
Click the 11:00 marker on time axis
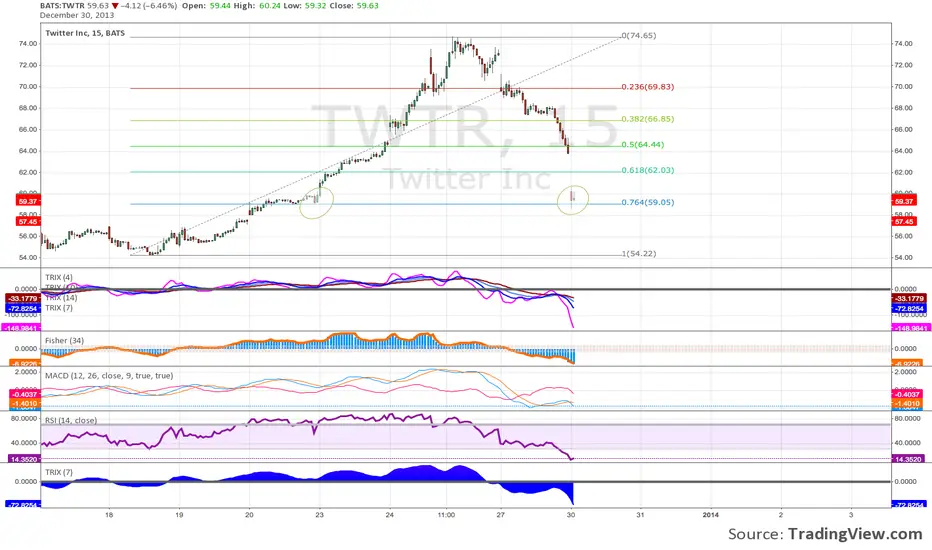(x=446, y=515)
